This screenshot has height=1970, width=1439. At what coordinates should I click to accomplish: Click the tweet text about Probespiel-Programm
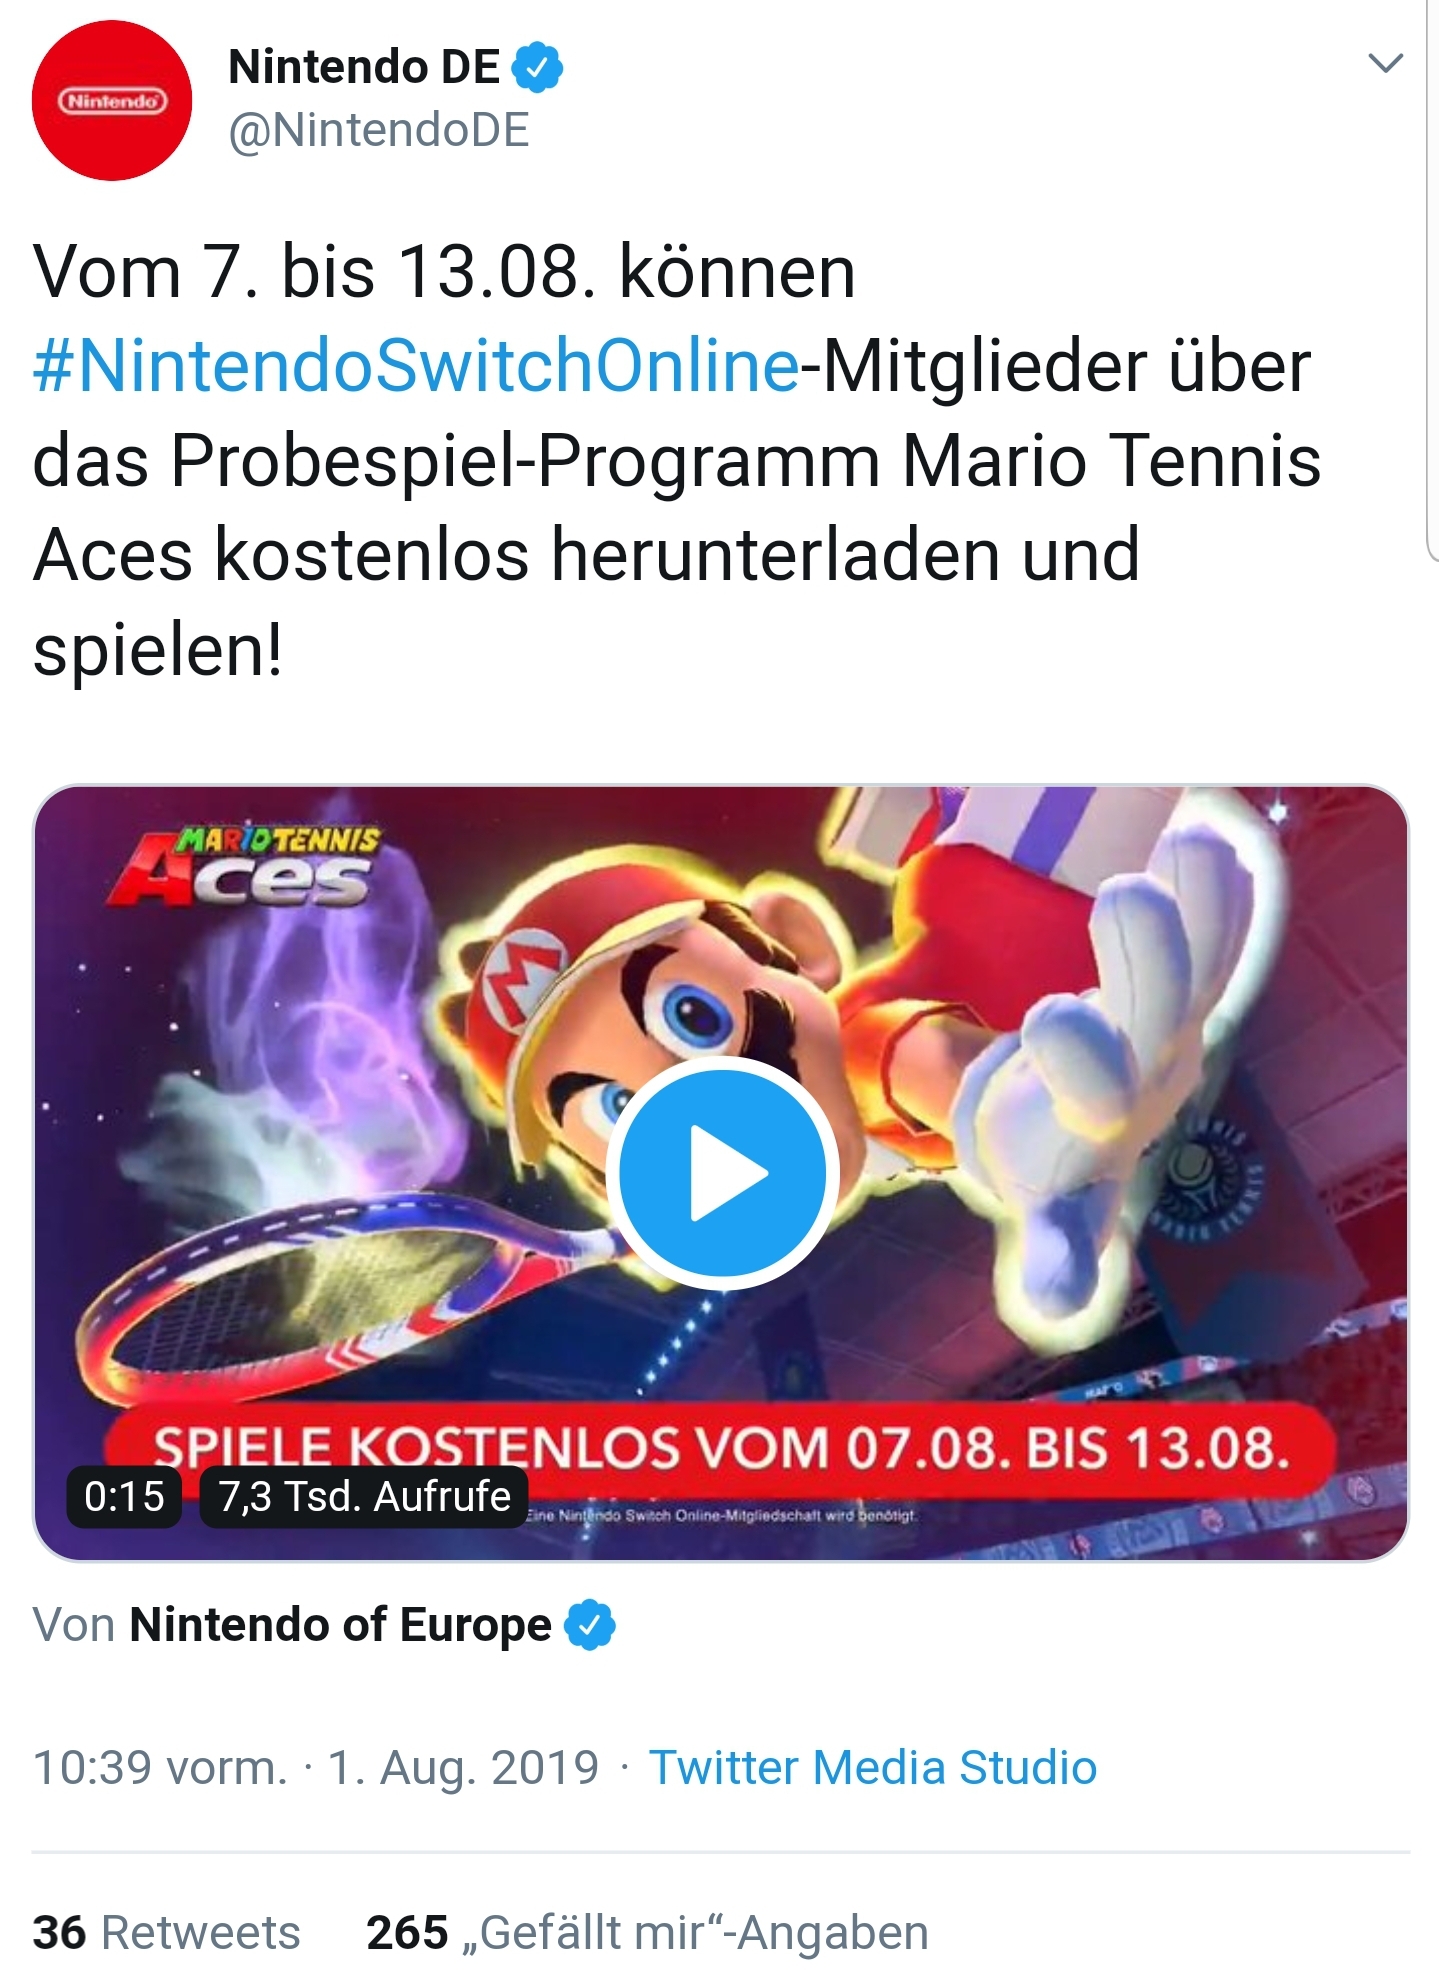pos(676,460)
